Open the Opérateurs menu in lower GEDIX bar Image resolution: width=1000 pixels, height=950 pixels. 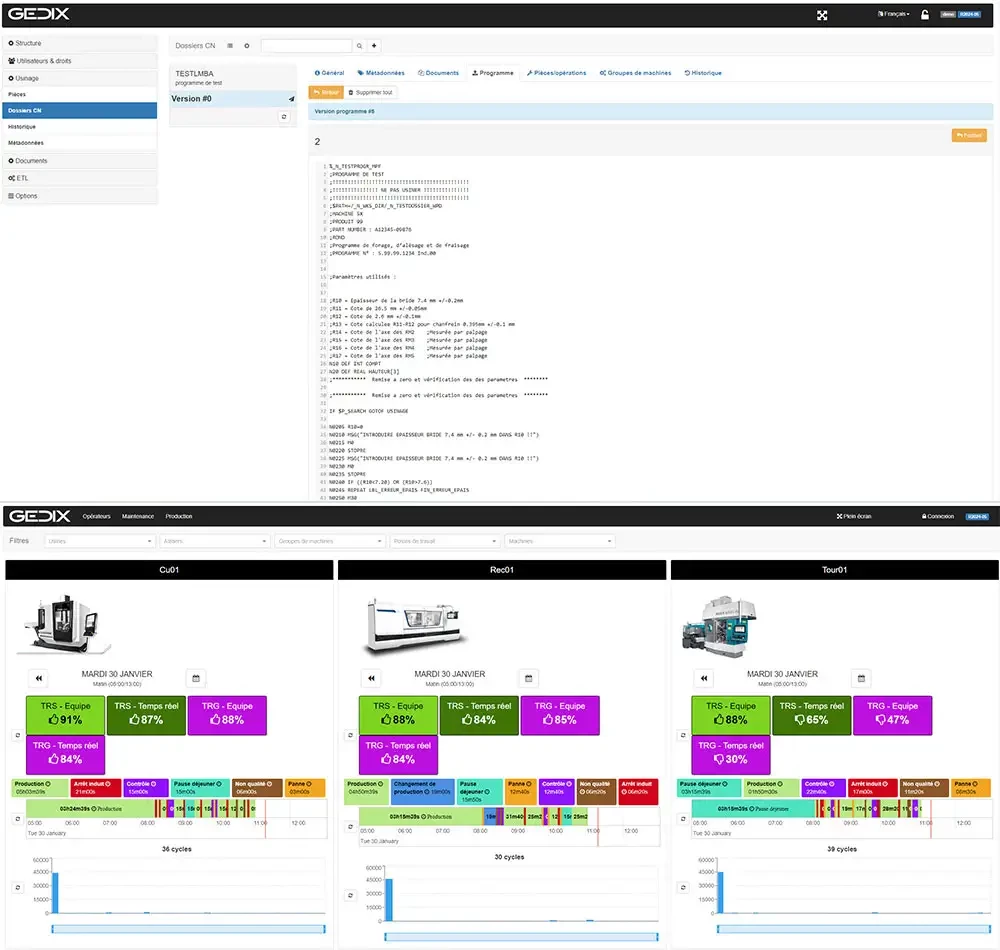96,516
